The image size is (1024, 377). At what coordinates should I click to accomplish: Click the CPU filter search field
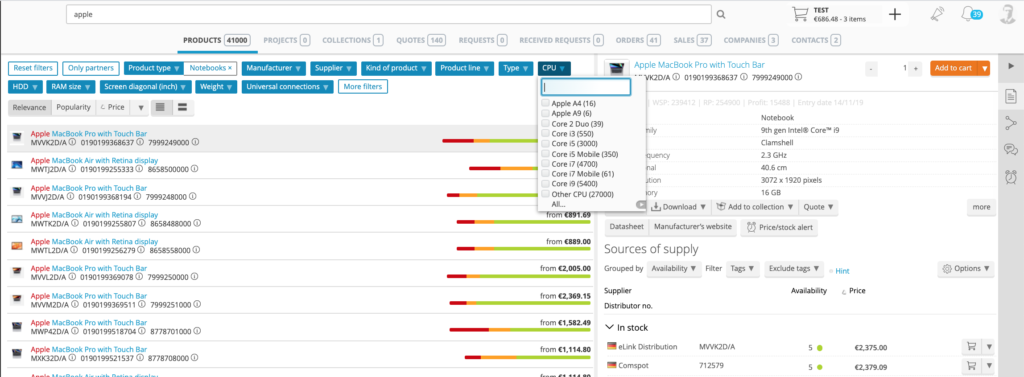586,87
